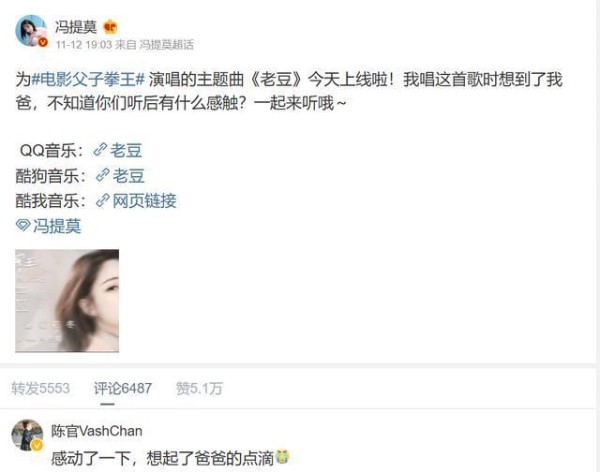Click the chain icon next to 酷狗音乐 老豆

(103, 175)
